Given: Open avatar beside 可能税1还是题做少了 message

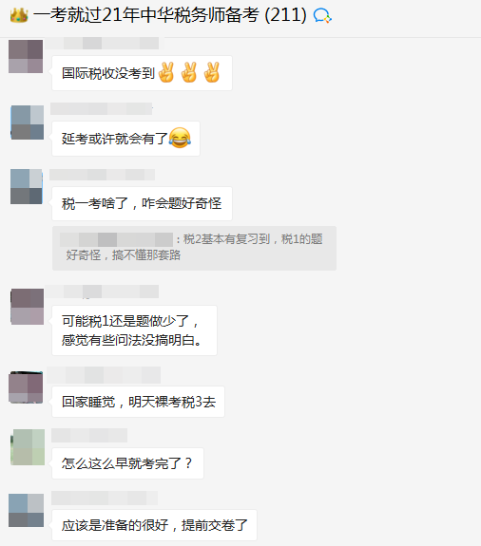Looking at the screenshot, I should 27,307.
